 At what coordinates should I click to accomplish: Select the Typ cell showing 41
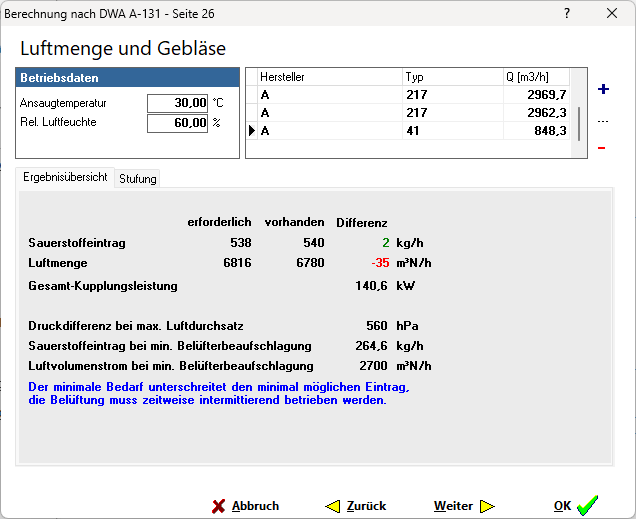click(453, 131)
